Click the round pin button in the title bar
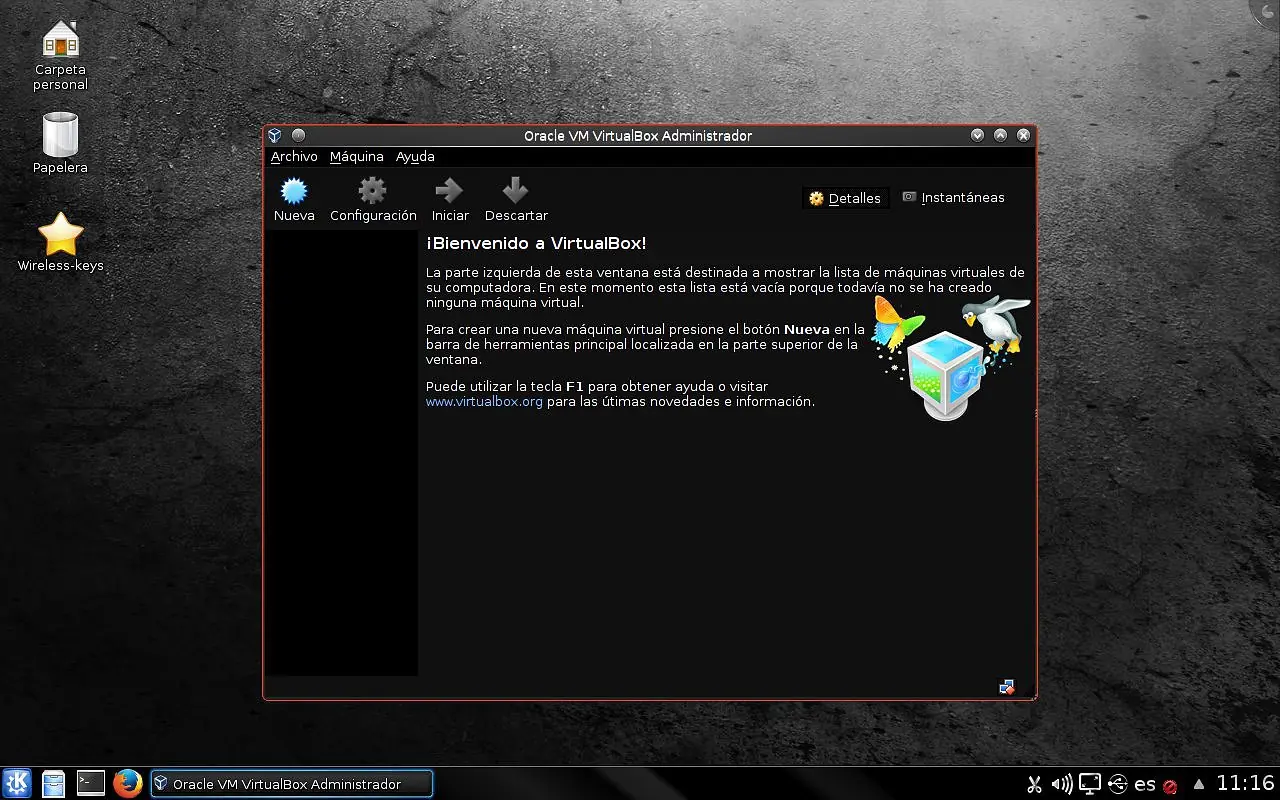1280x800 pixels. [298, 135]
